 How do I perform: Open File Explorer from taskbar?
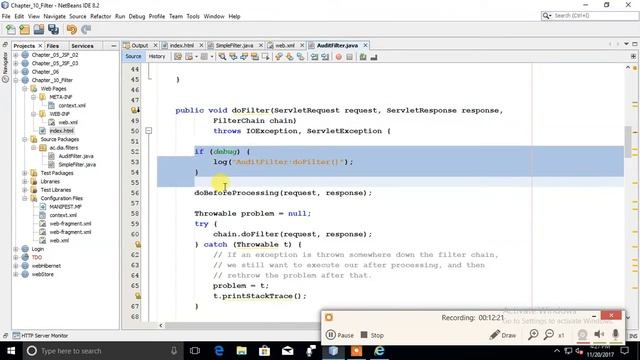click(x=242, y=351)
